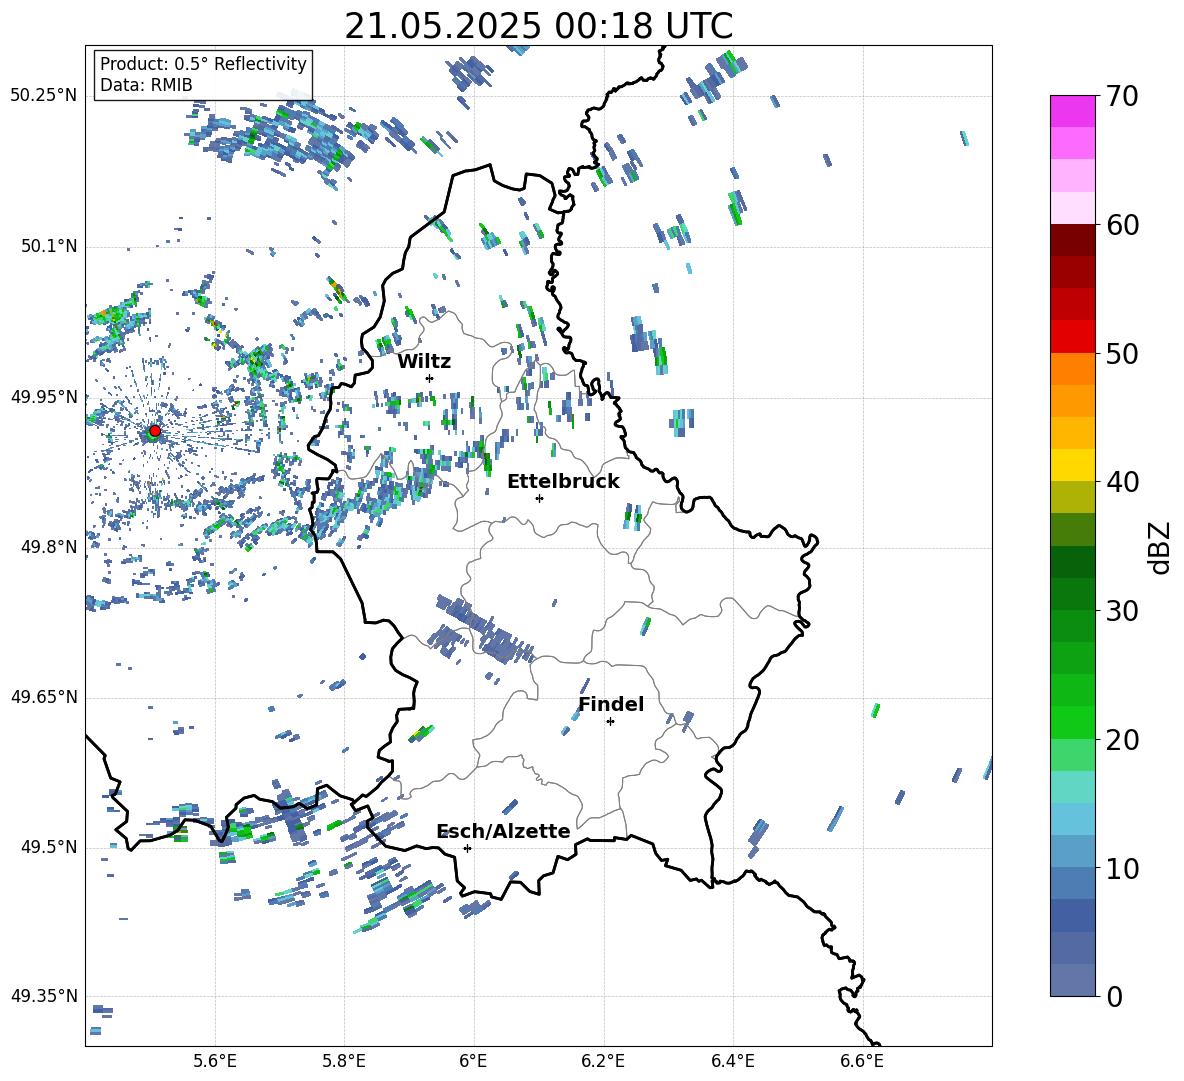Click the colorbar tick label 10
Screen dimensions: 1184x1081
(x=1122, y=868)
